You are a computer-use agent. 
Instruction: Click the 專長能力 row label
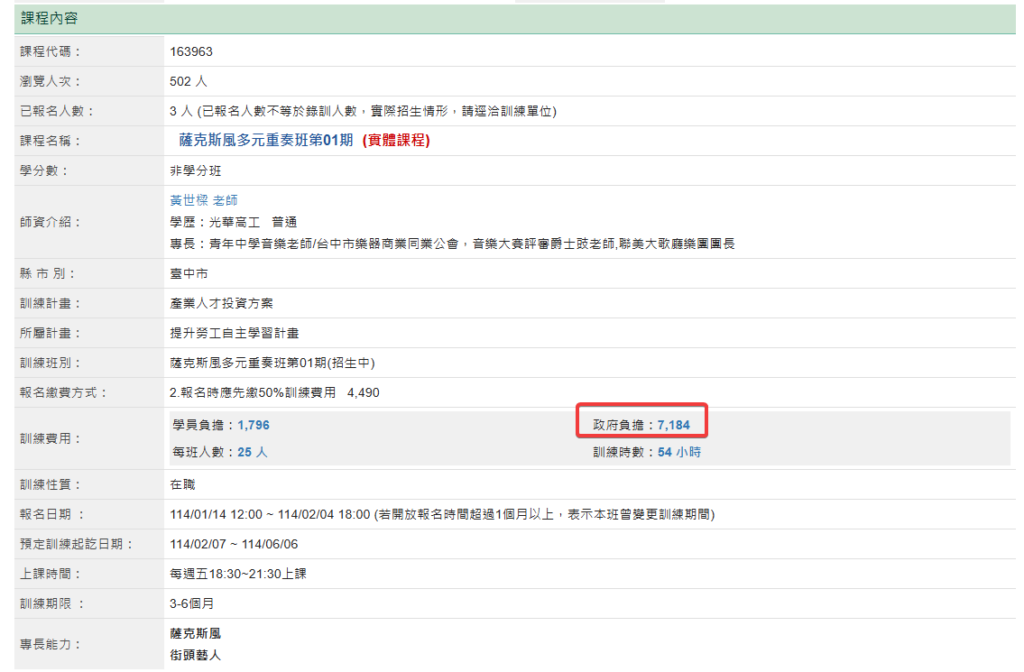(x=50, y=645)
